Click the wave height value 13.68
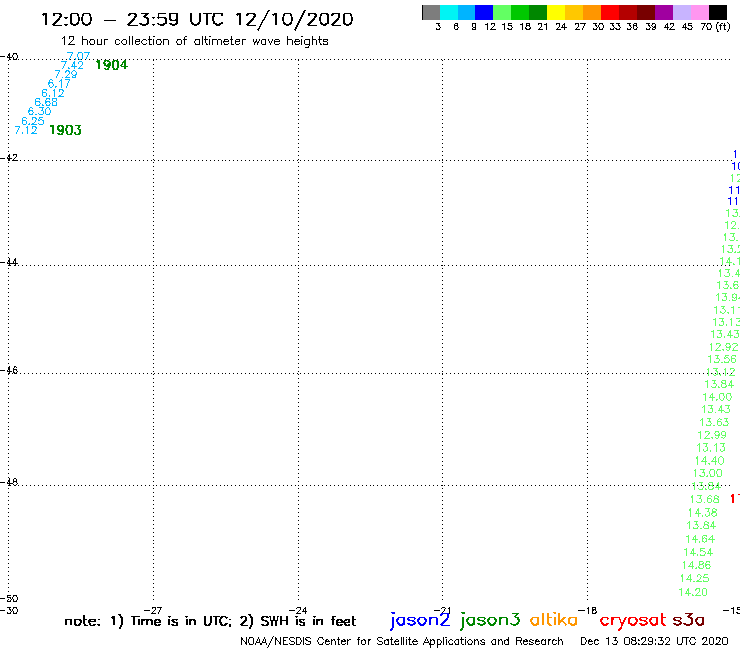Screen dimensions: 740x650 pos(705,499)
